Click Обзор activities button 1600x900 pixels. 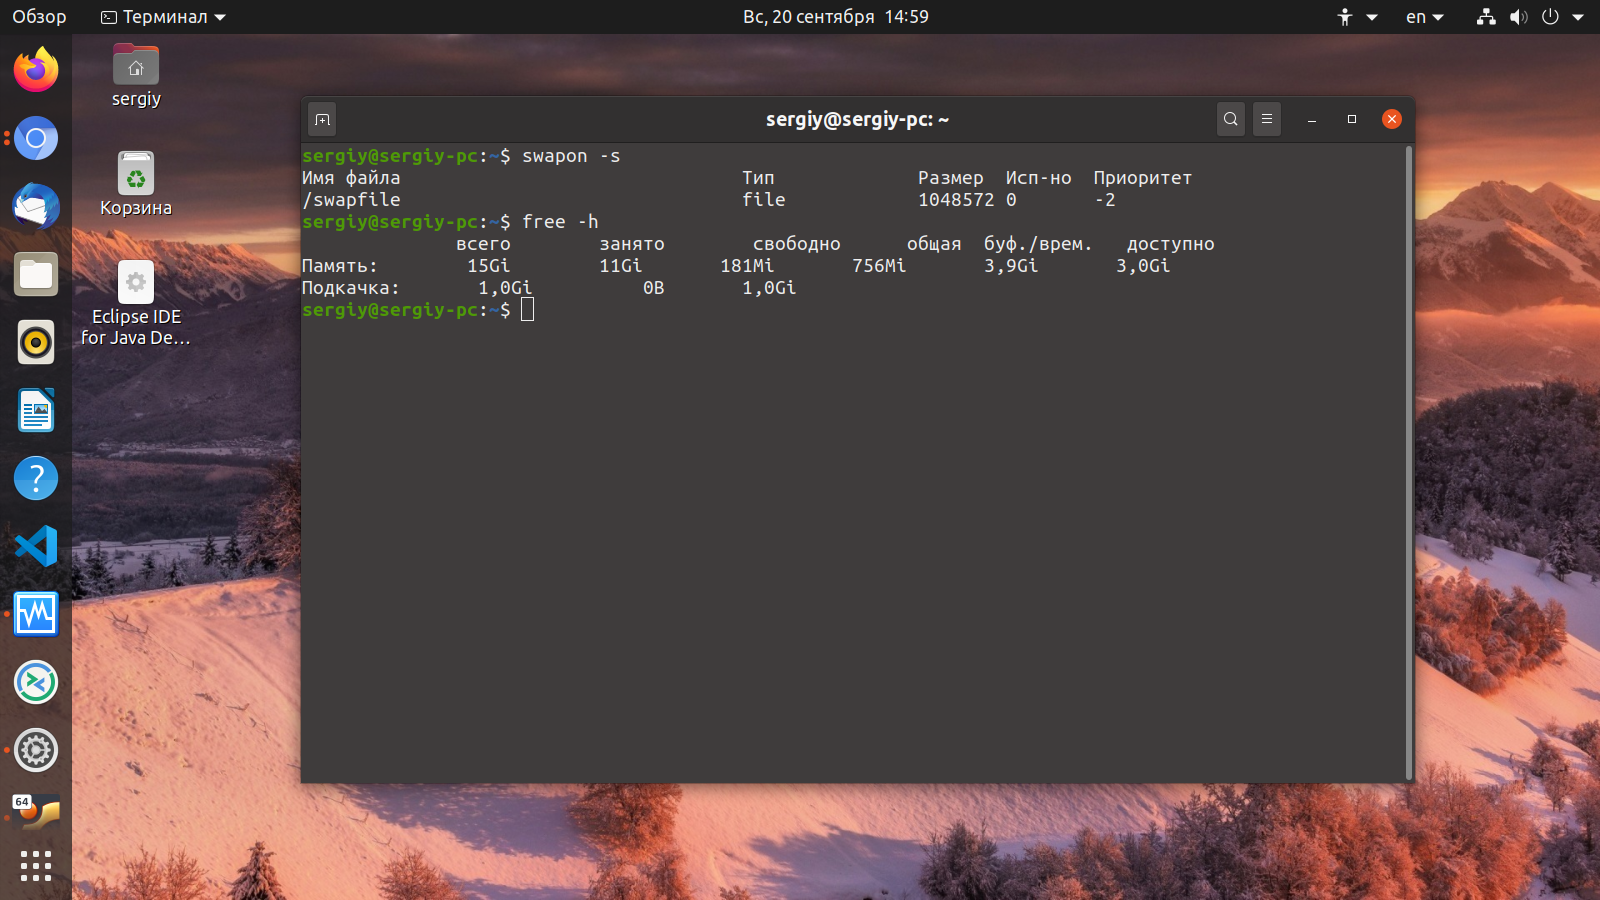click(39, 17)
